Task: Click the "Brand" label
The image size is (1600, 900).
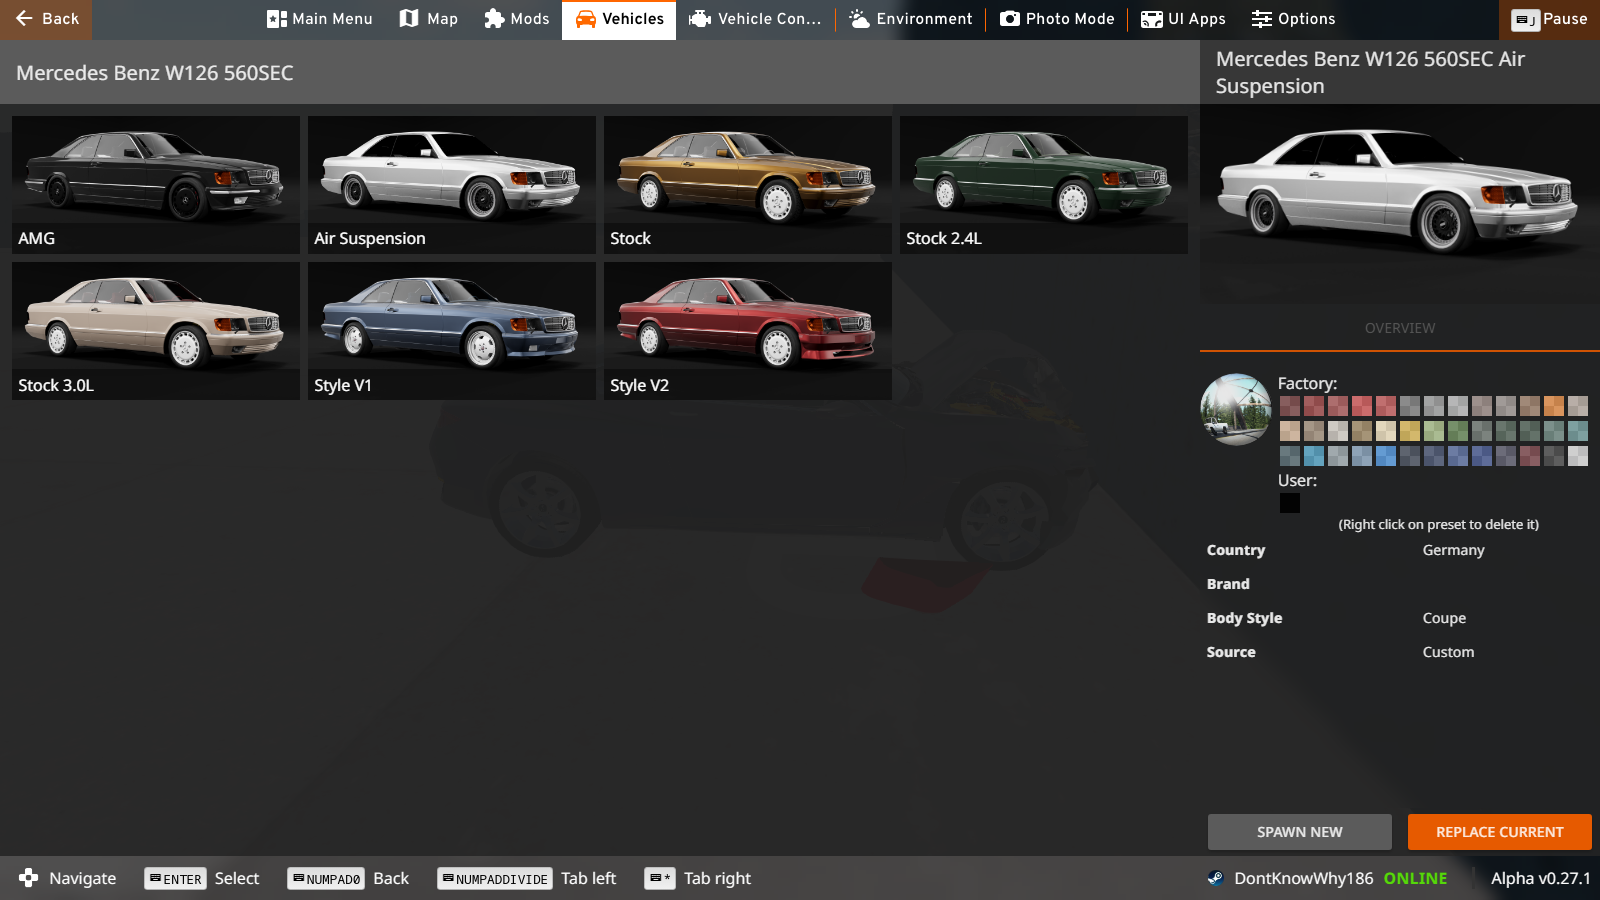Action: pos(1228,584)
